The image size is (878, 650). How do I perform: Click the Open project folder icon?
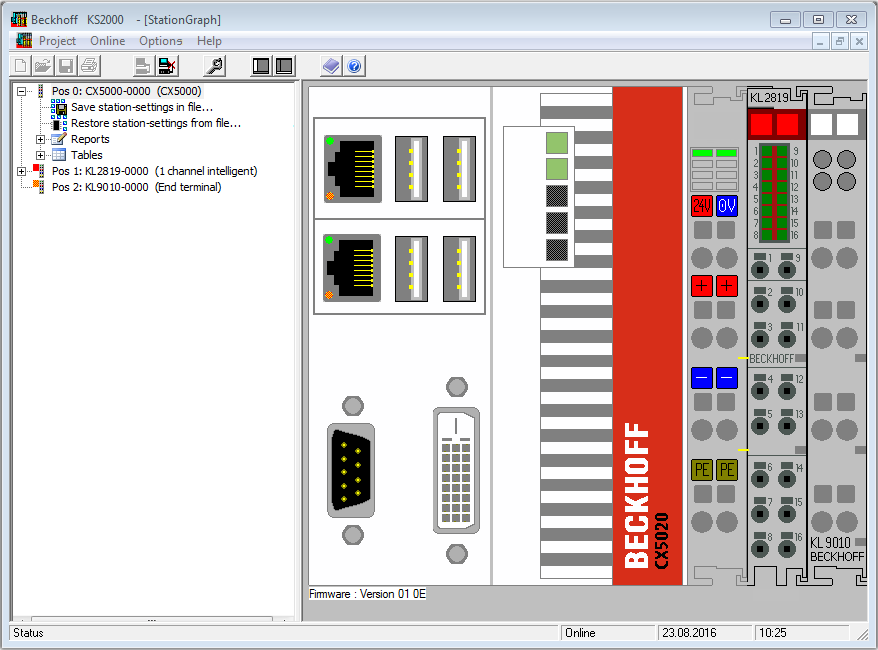43,66
